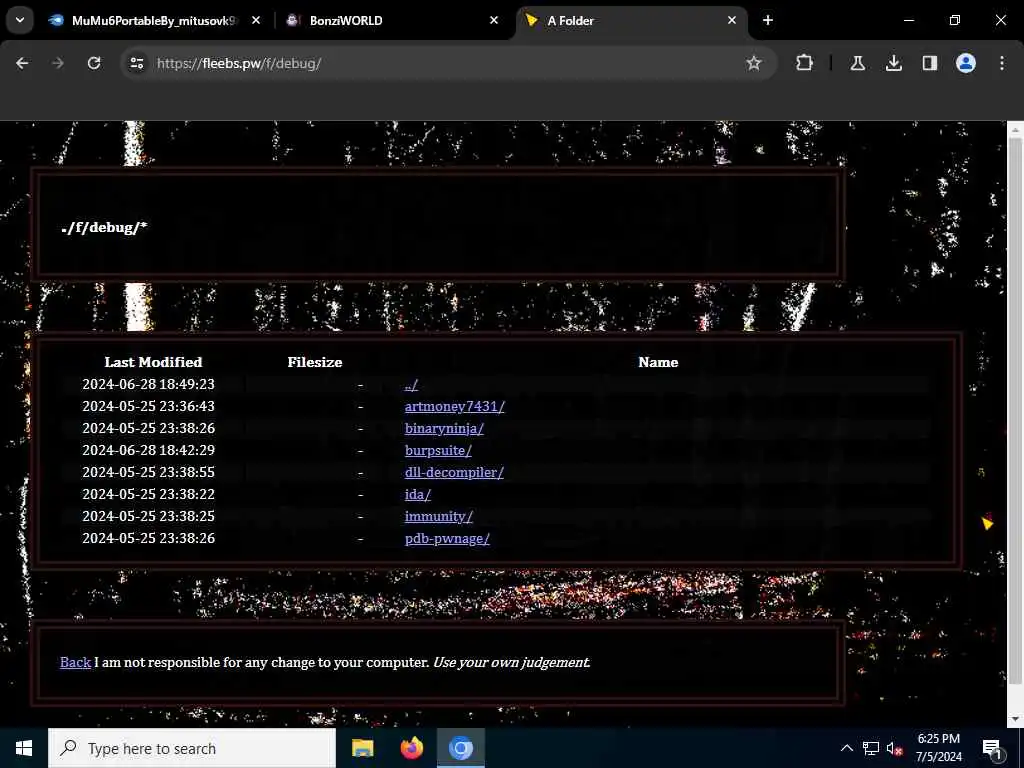This screenshot has width=1024, height=768.
Task: Switch to MuMu6PortableBy_mitusovk tab
Action: pos(154,20)
